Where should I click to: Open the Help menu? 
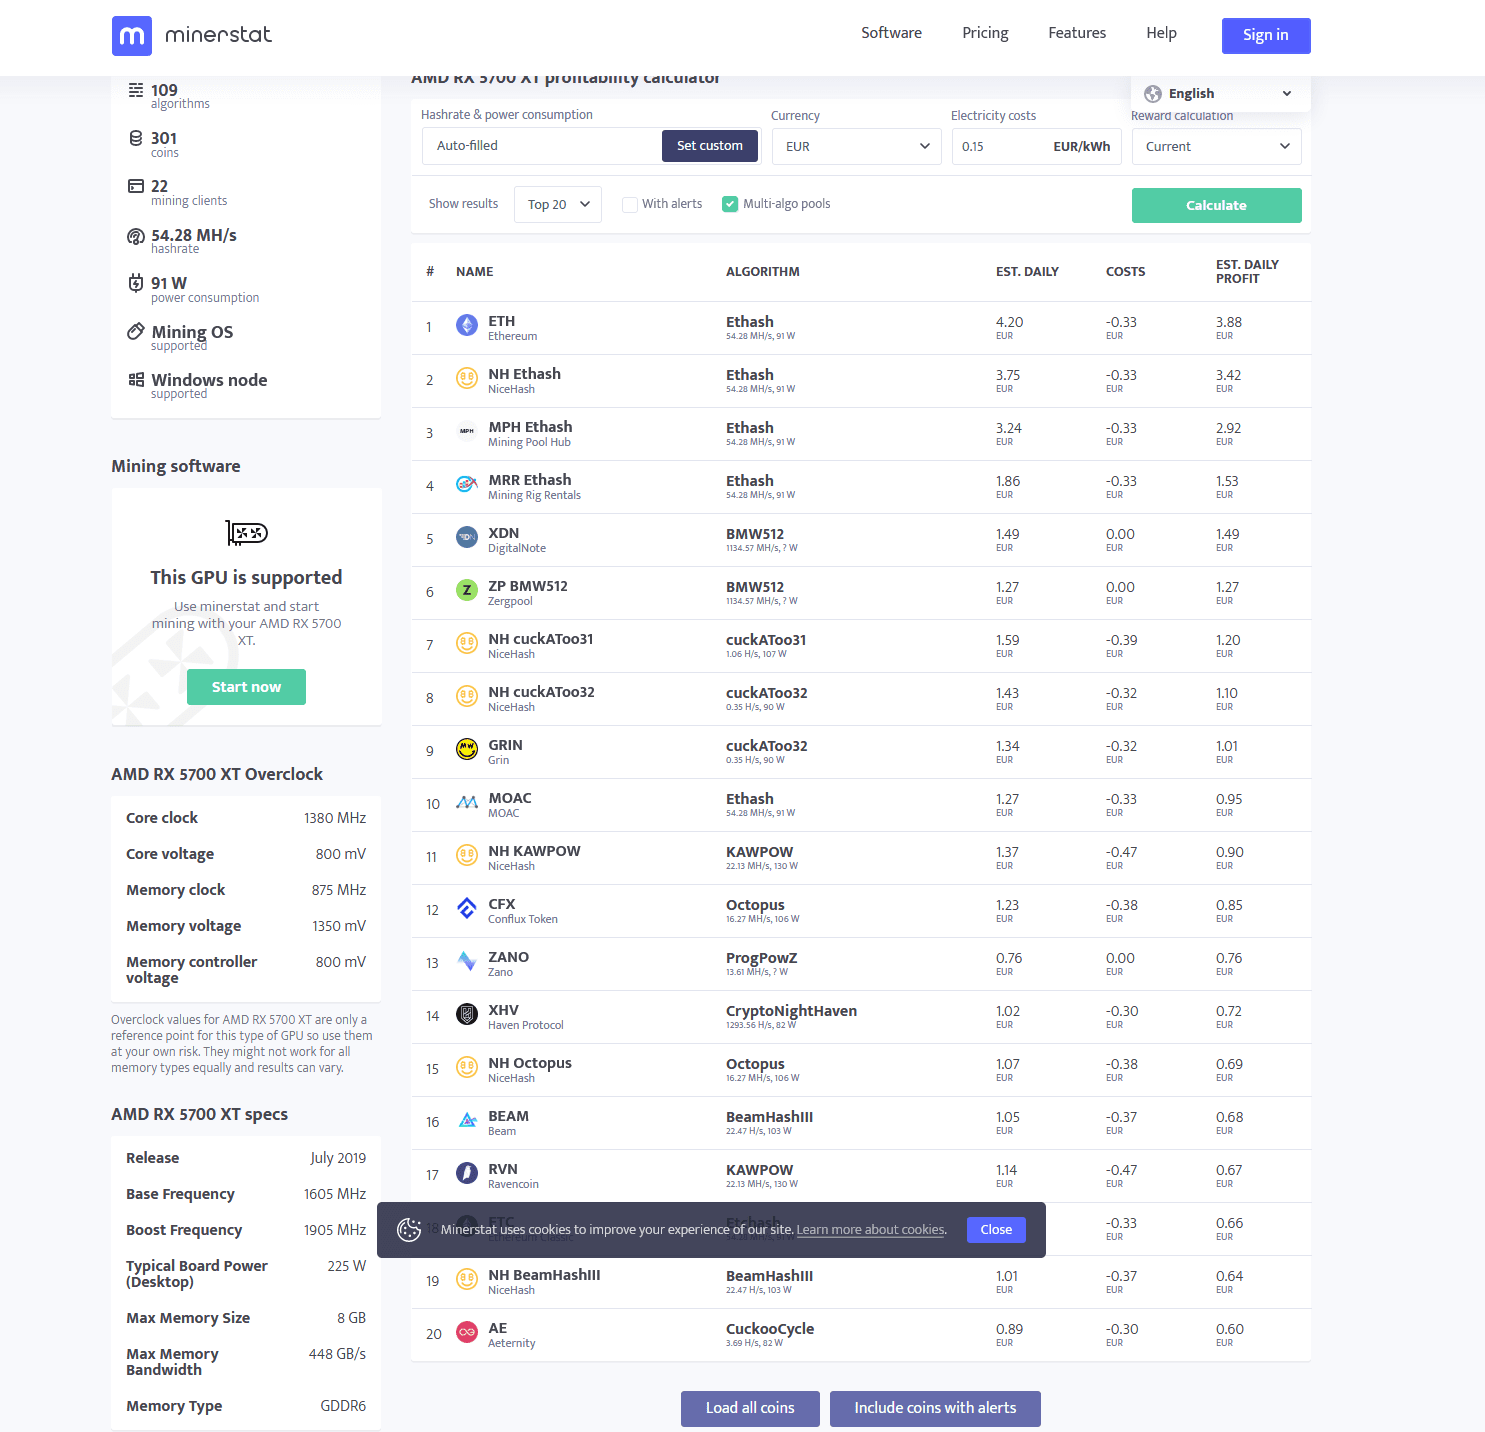click(x=1161, y=33)
